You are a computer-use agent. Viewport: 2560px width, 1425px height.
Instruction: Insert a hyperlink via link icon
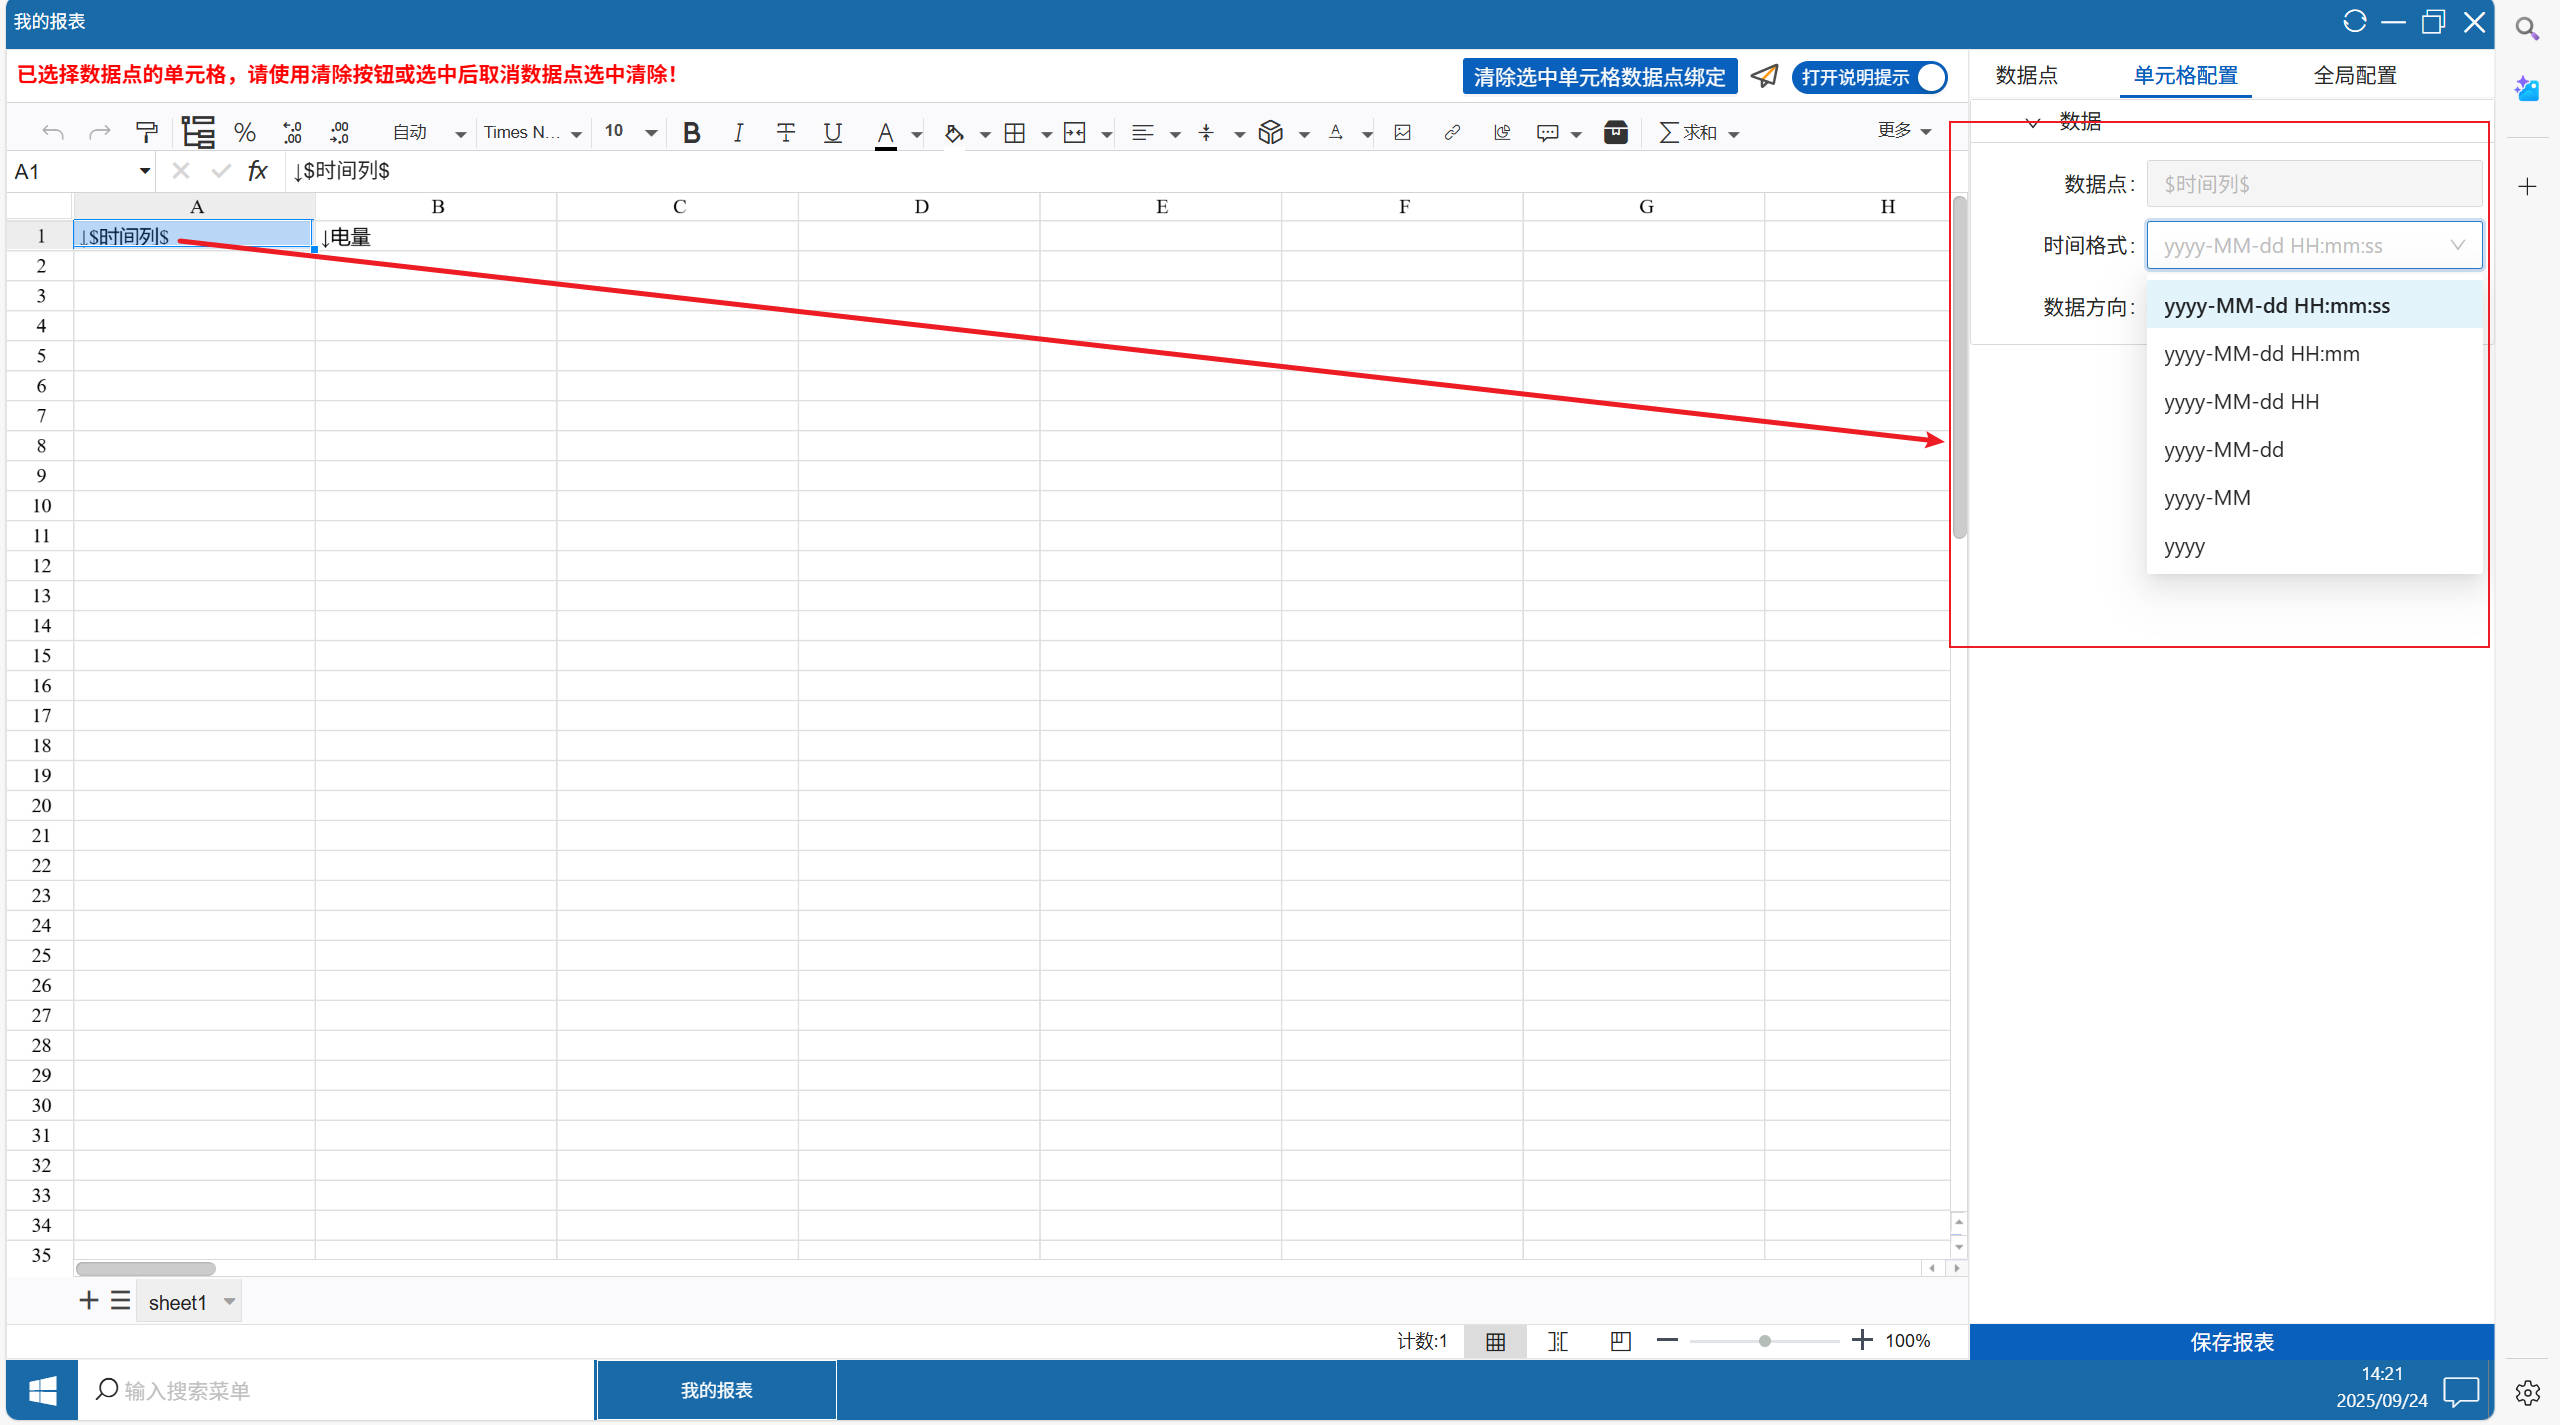(1452, 133)
